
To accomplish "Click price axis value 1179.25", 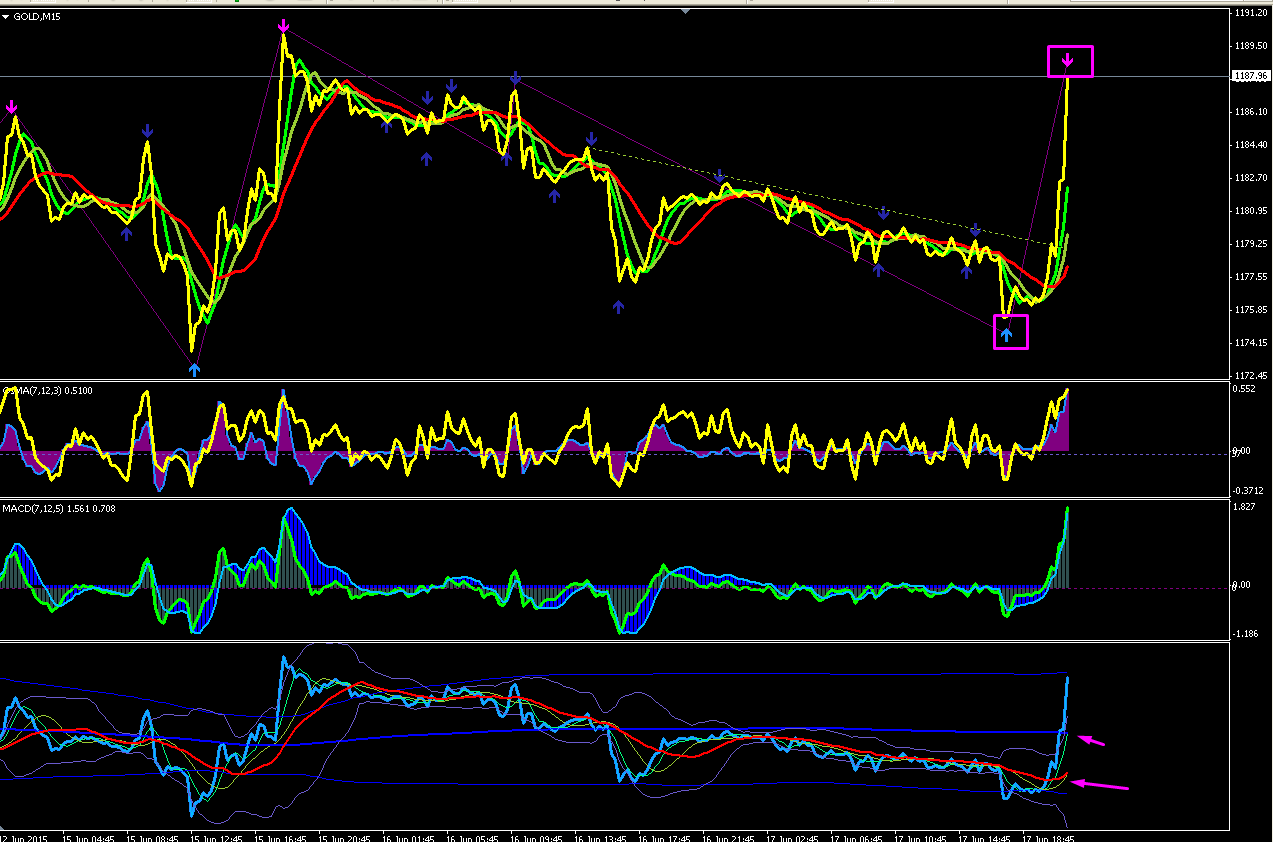I will coord(1251,244).
